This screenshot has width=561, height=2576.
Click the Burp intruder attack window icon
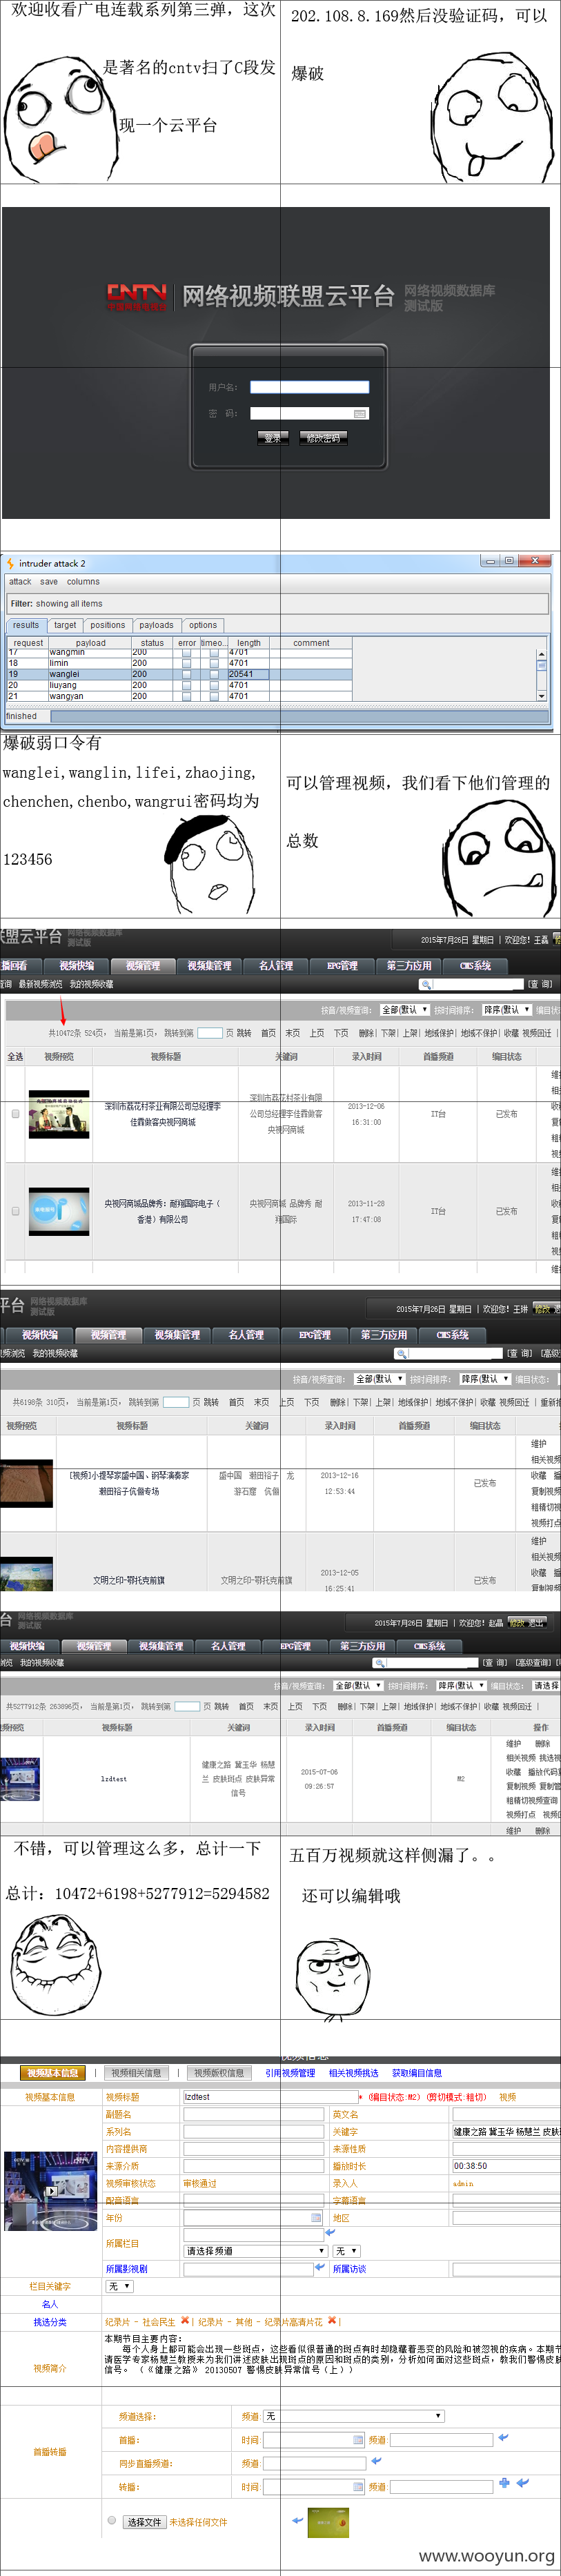(10, 563)
